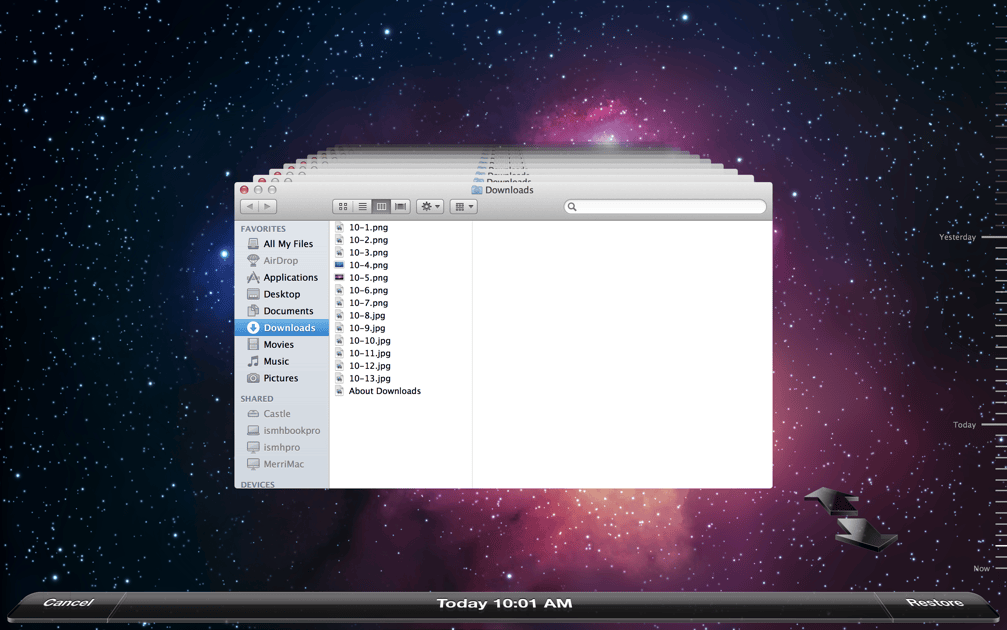Click the Finder search field
The width and height of the screenshot is (1007, 630).
click(665, 207)
